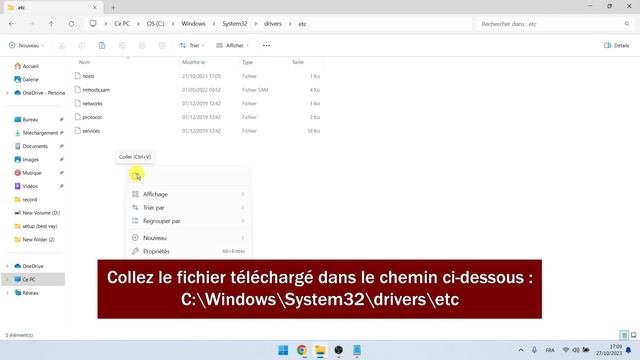The image size is (640, 360).
Task: Toggle the Détails pane button
Action: 617,45
